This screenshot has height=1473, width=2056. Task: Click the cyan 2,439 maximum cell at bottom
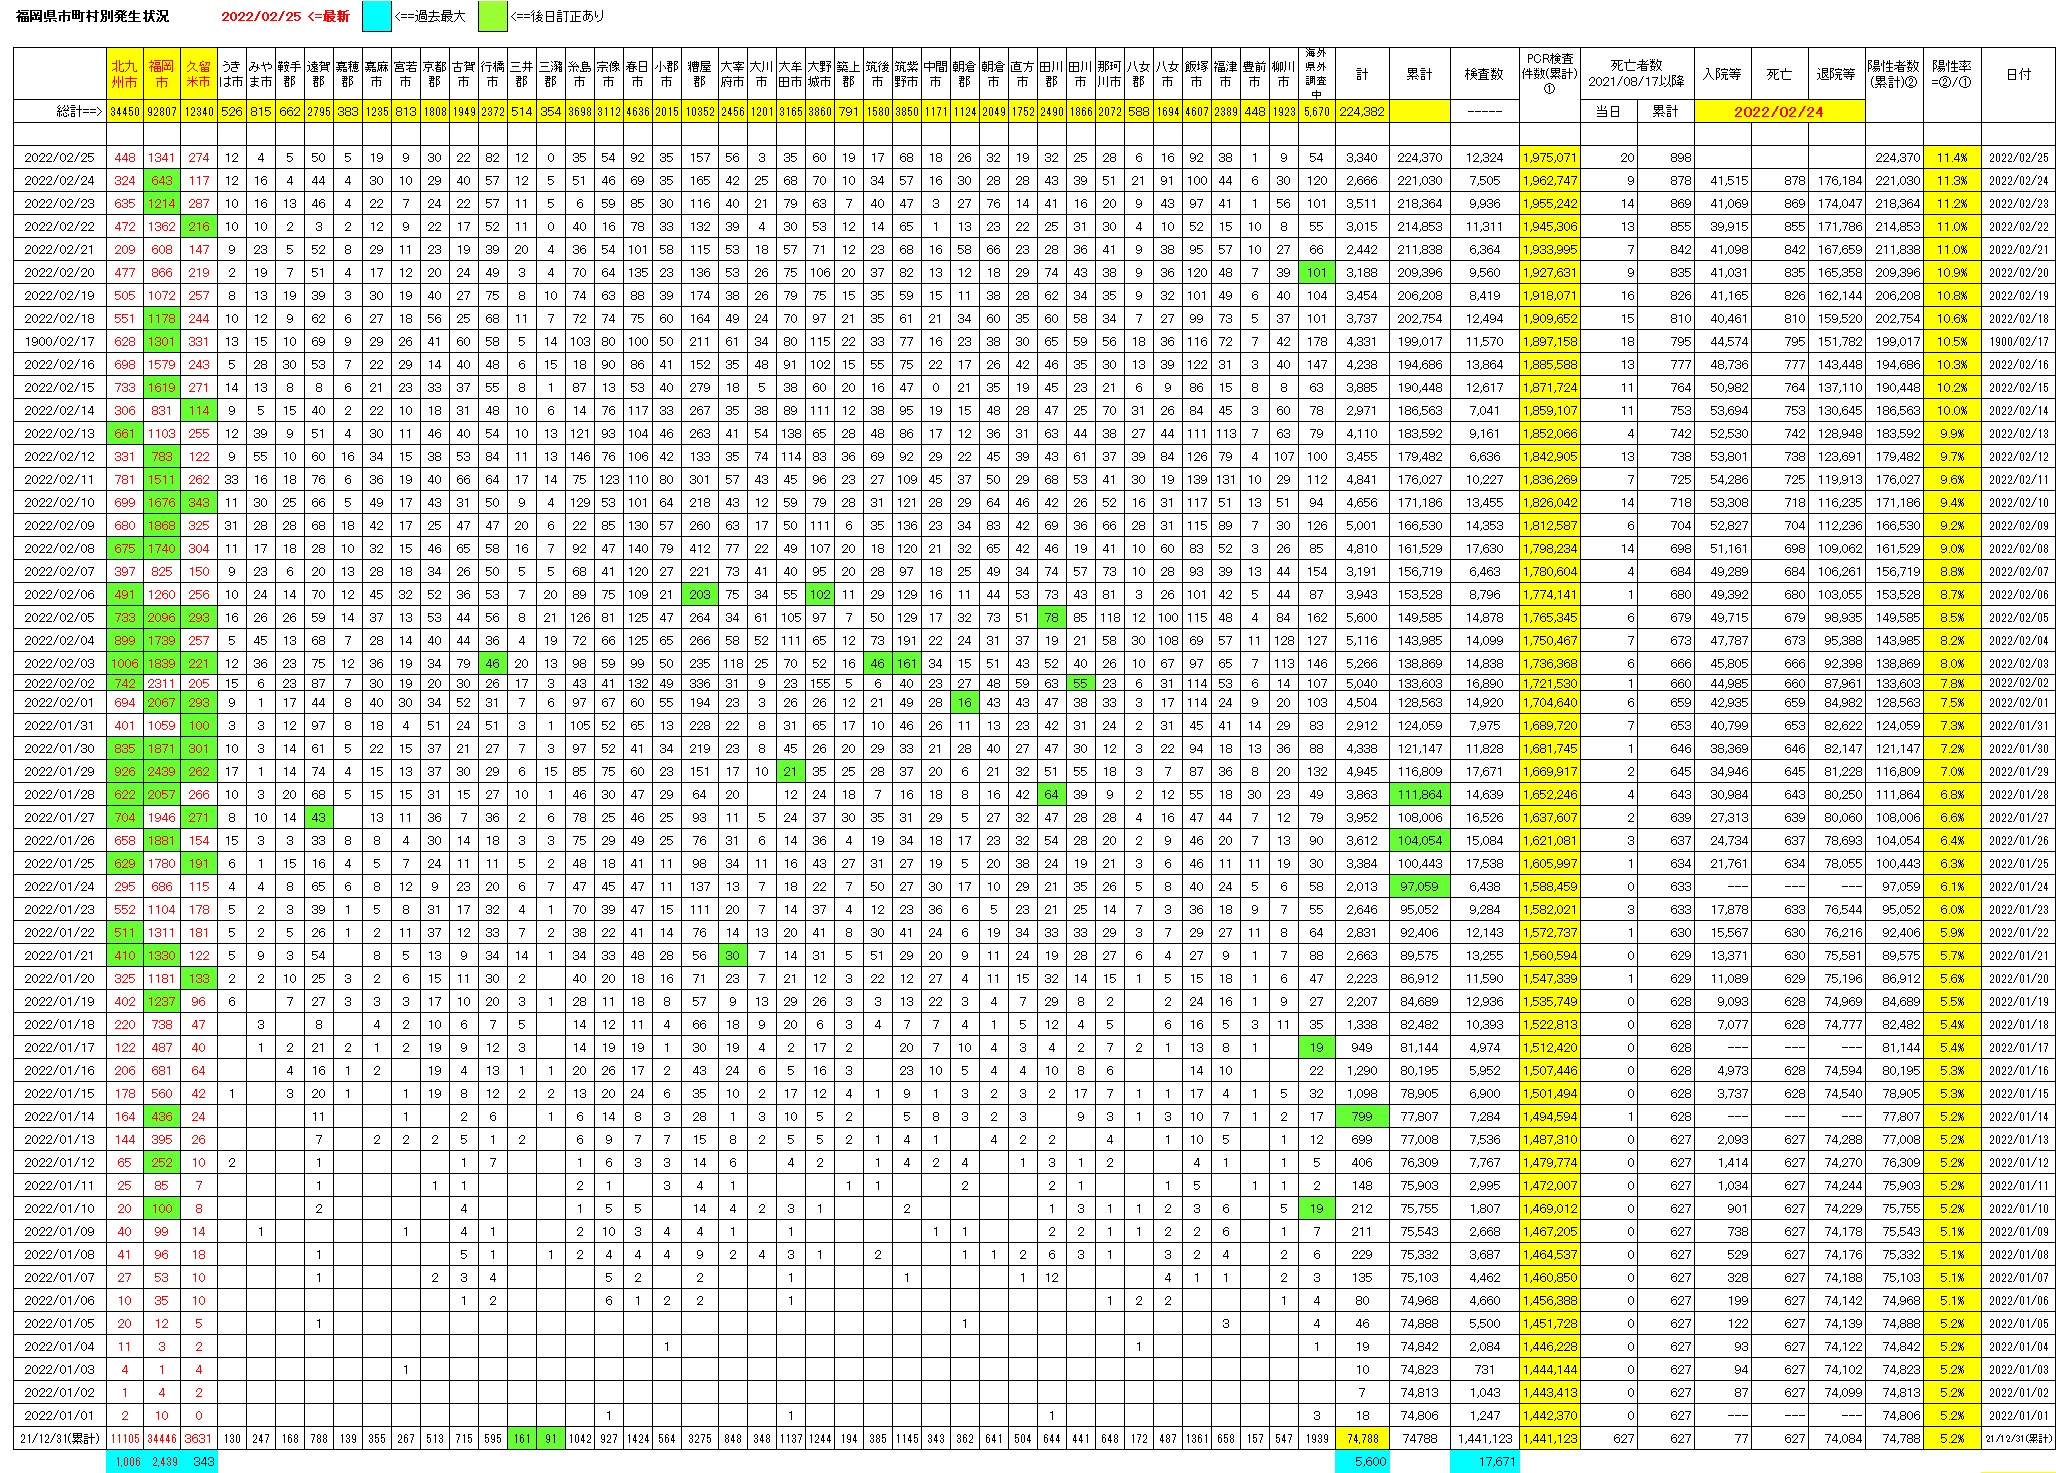pos(161,1461)
